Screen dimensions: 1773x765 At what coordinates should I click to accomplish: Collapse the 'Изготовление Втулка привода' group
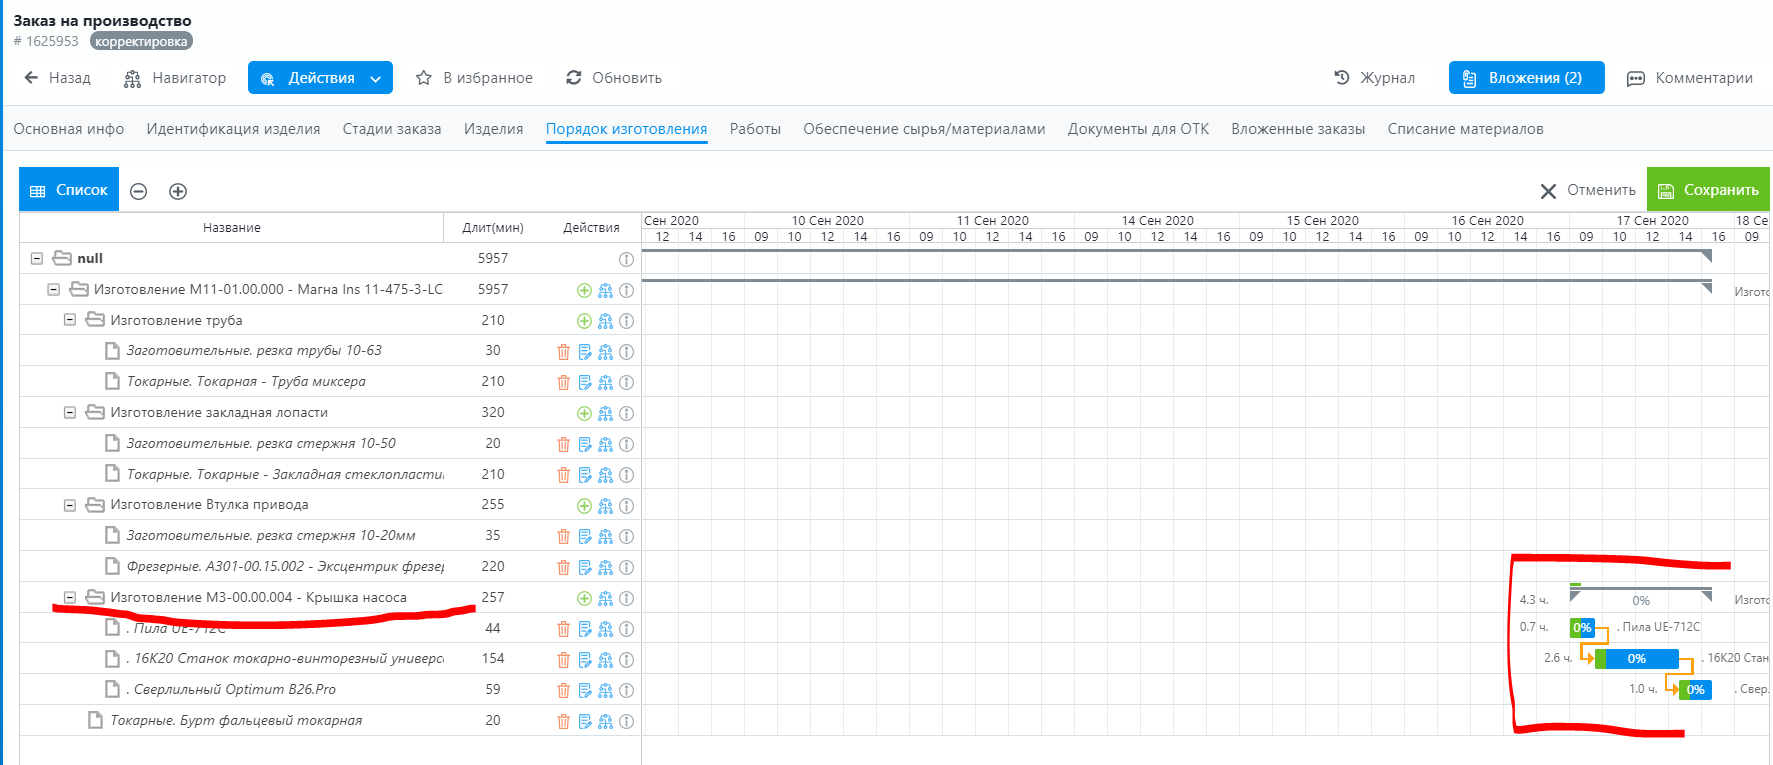(70, 505)
